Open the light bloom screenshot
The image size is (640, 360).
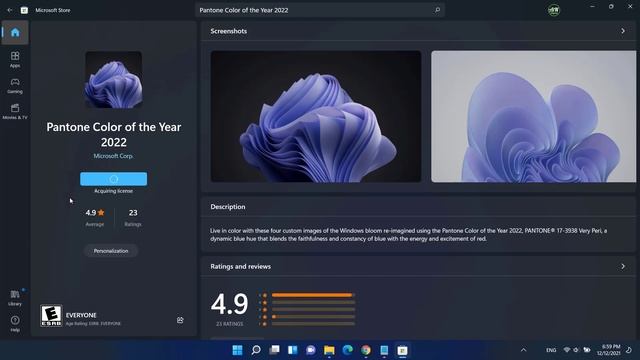(x=533, y=116)
